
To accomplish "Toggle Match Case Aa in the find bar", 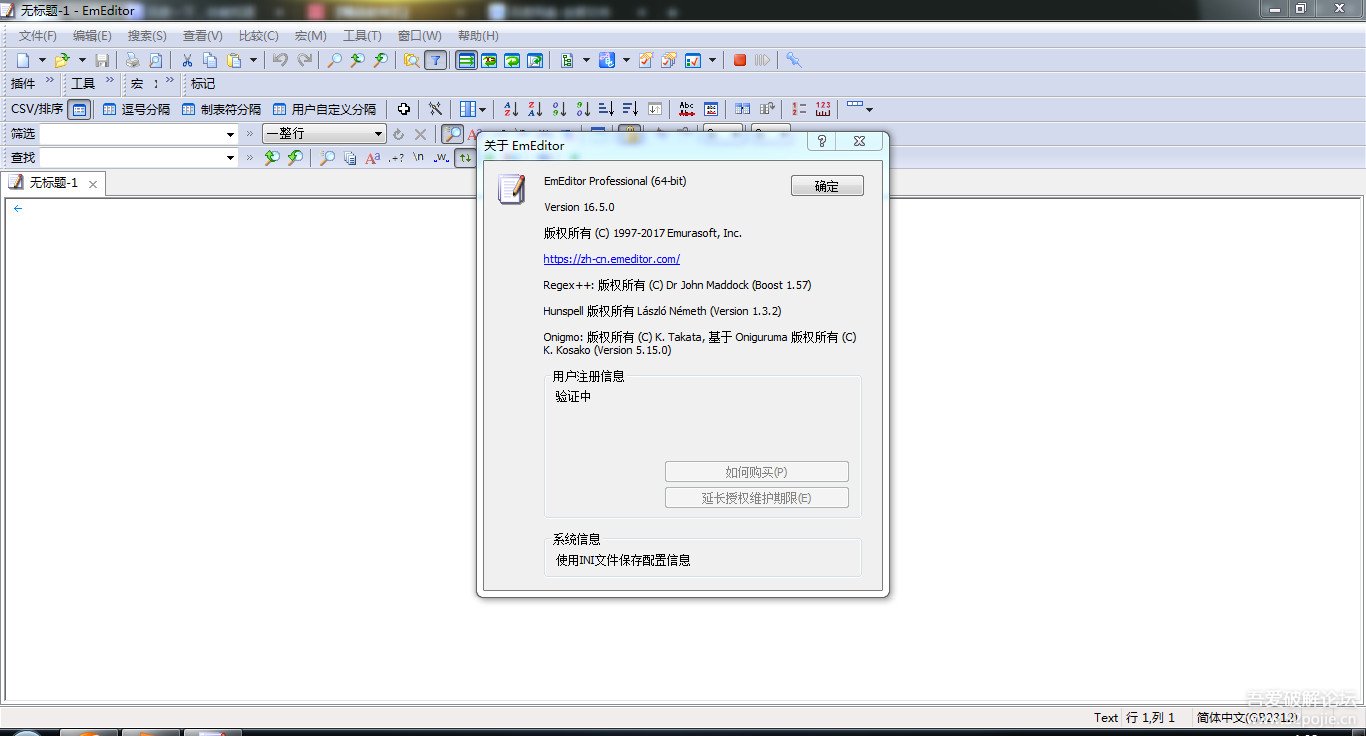I will (x=373, y=158).
